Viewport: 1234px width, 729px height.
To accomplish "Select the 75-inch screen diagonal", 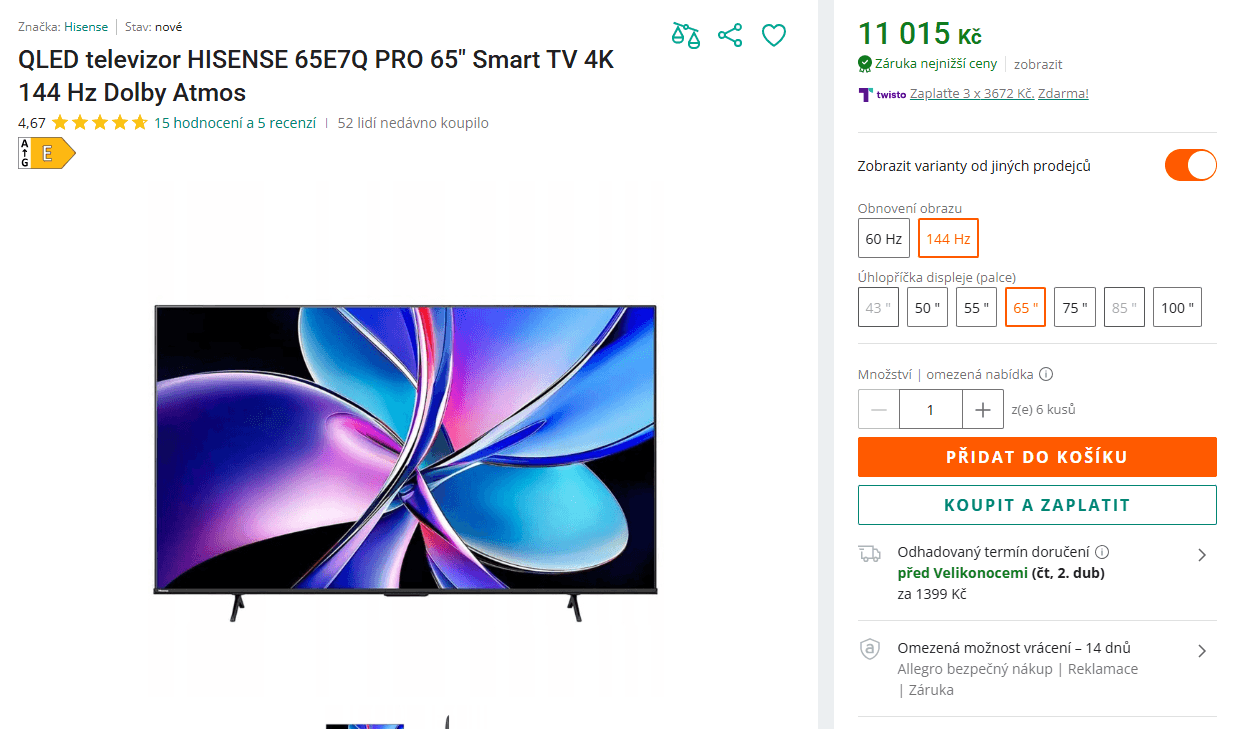I will 1074,307.
